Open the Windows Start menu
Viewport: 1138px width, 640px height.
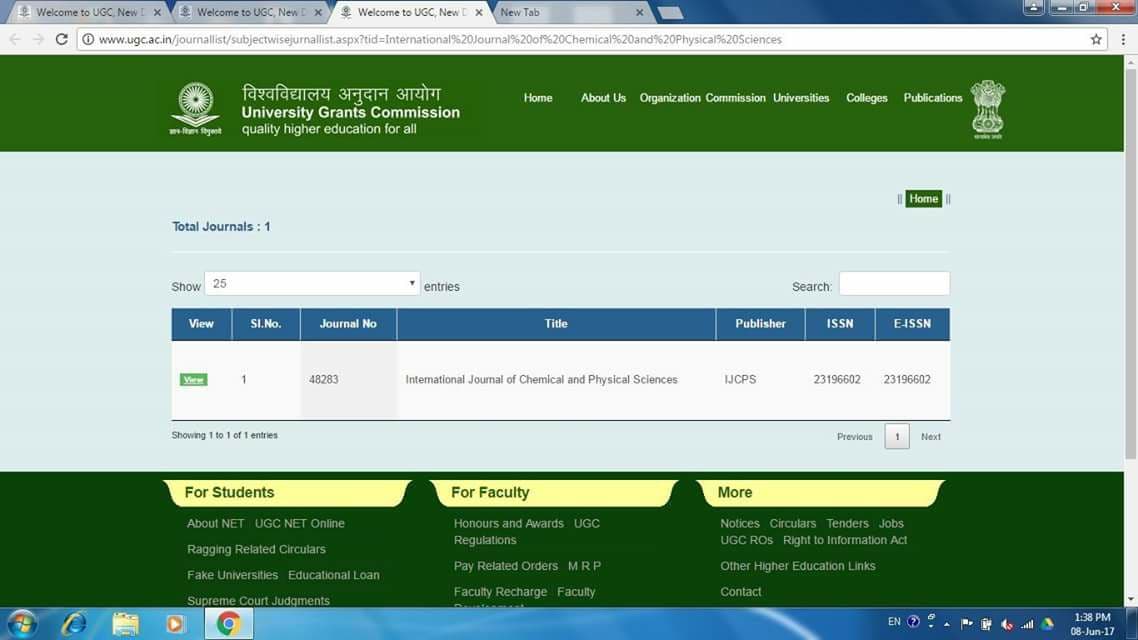(x=21, y=624)
